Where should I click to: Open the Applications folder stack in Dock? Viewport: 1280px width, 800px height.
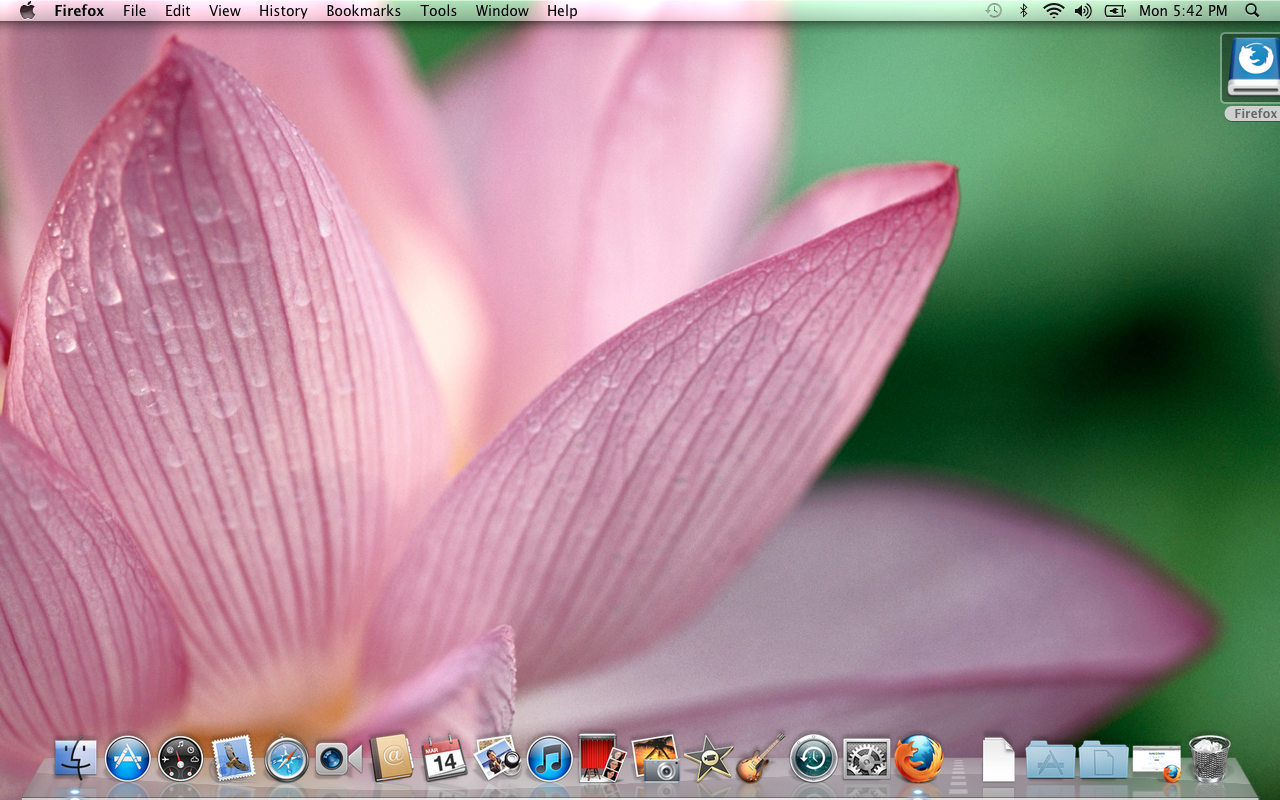pyautogui.click(x=1050, y=761)
